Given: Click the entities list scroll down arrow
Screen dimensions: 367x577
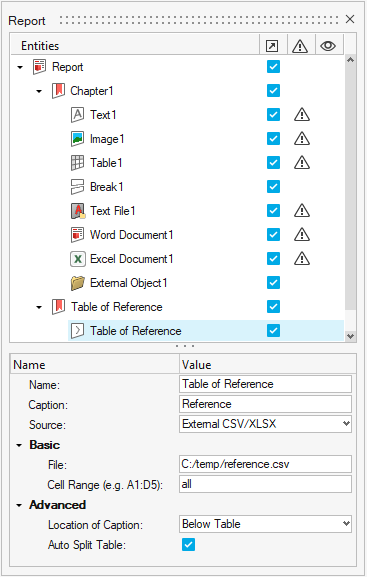Looking at the screenshot, I should click(350, 336).
